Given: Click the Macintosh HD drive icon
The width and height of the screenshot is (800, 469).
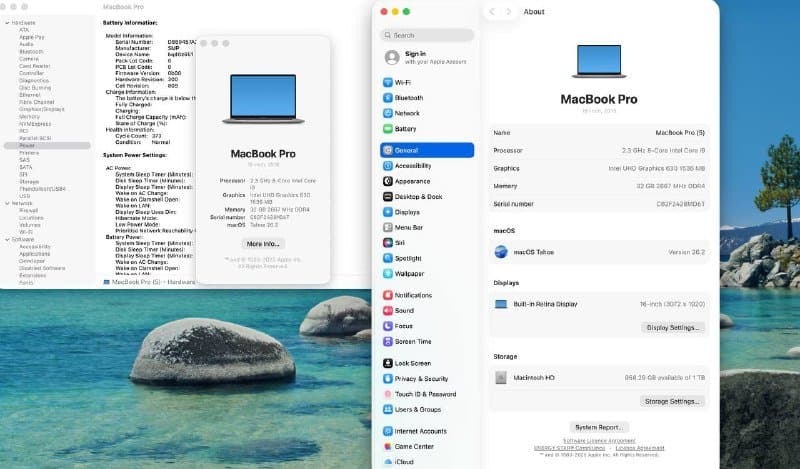Looking at the screenshot, I should pyautogui.click(x=501, y=378).
